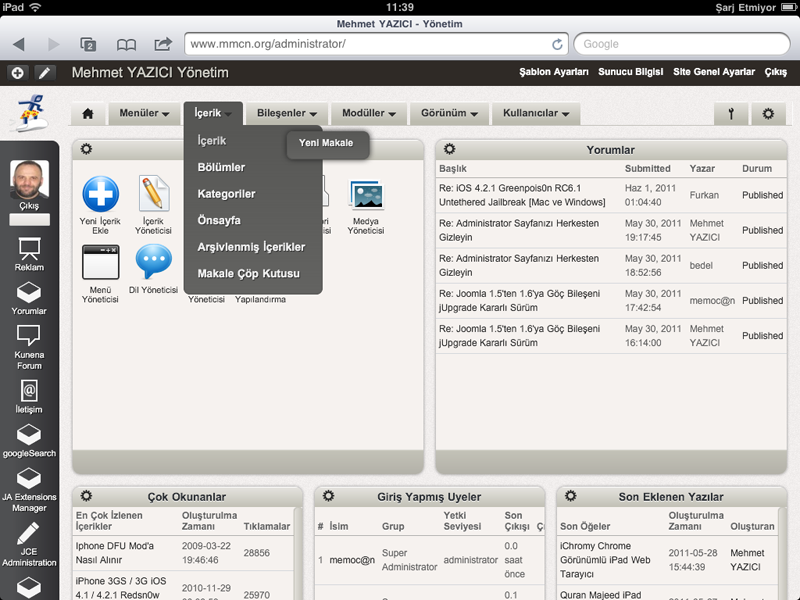Reload the page with refresh icon
800x600 pixels.
pos(557,44)
